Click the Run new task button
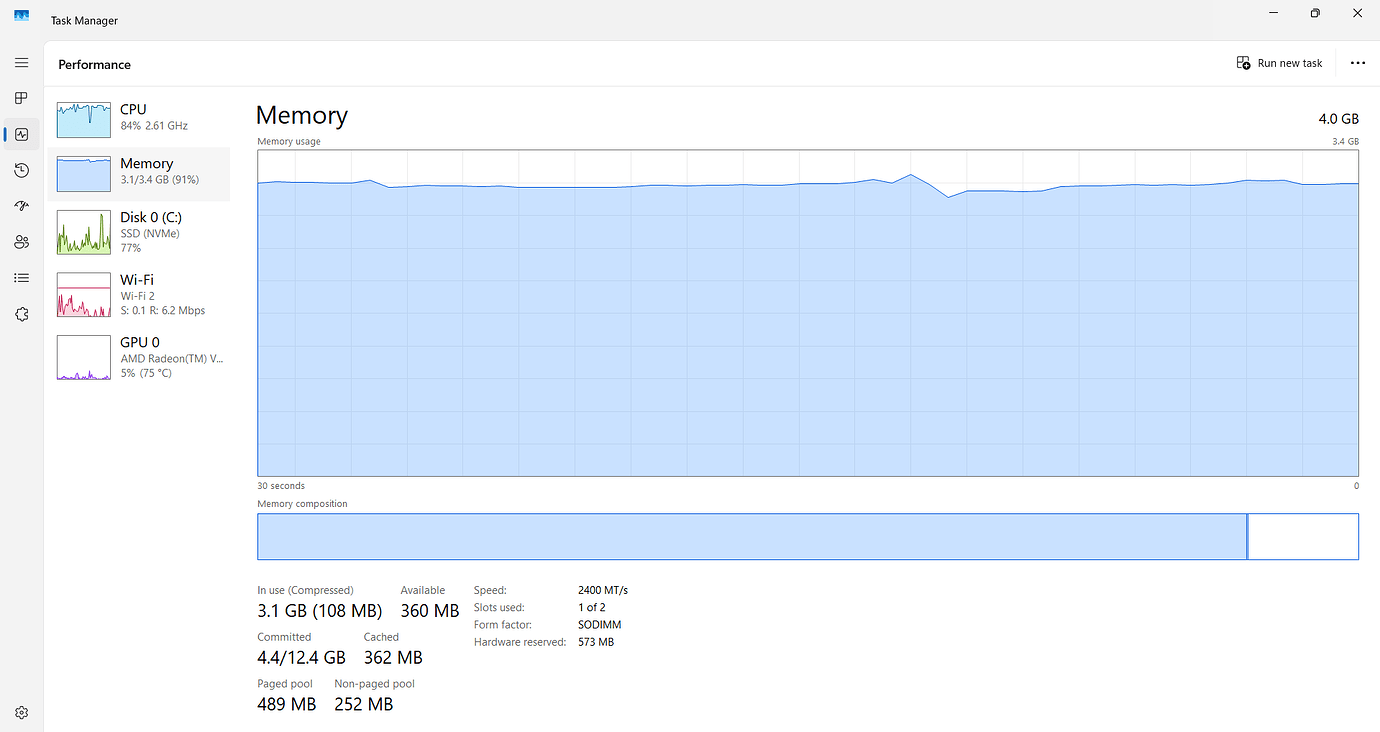Screen dimensions: 1380x732 coord(1279,63)
